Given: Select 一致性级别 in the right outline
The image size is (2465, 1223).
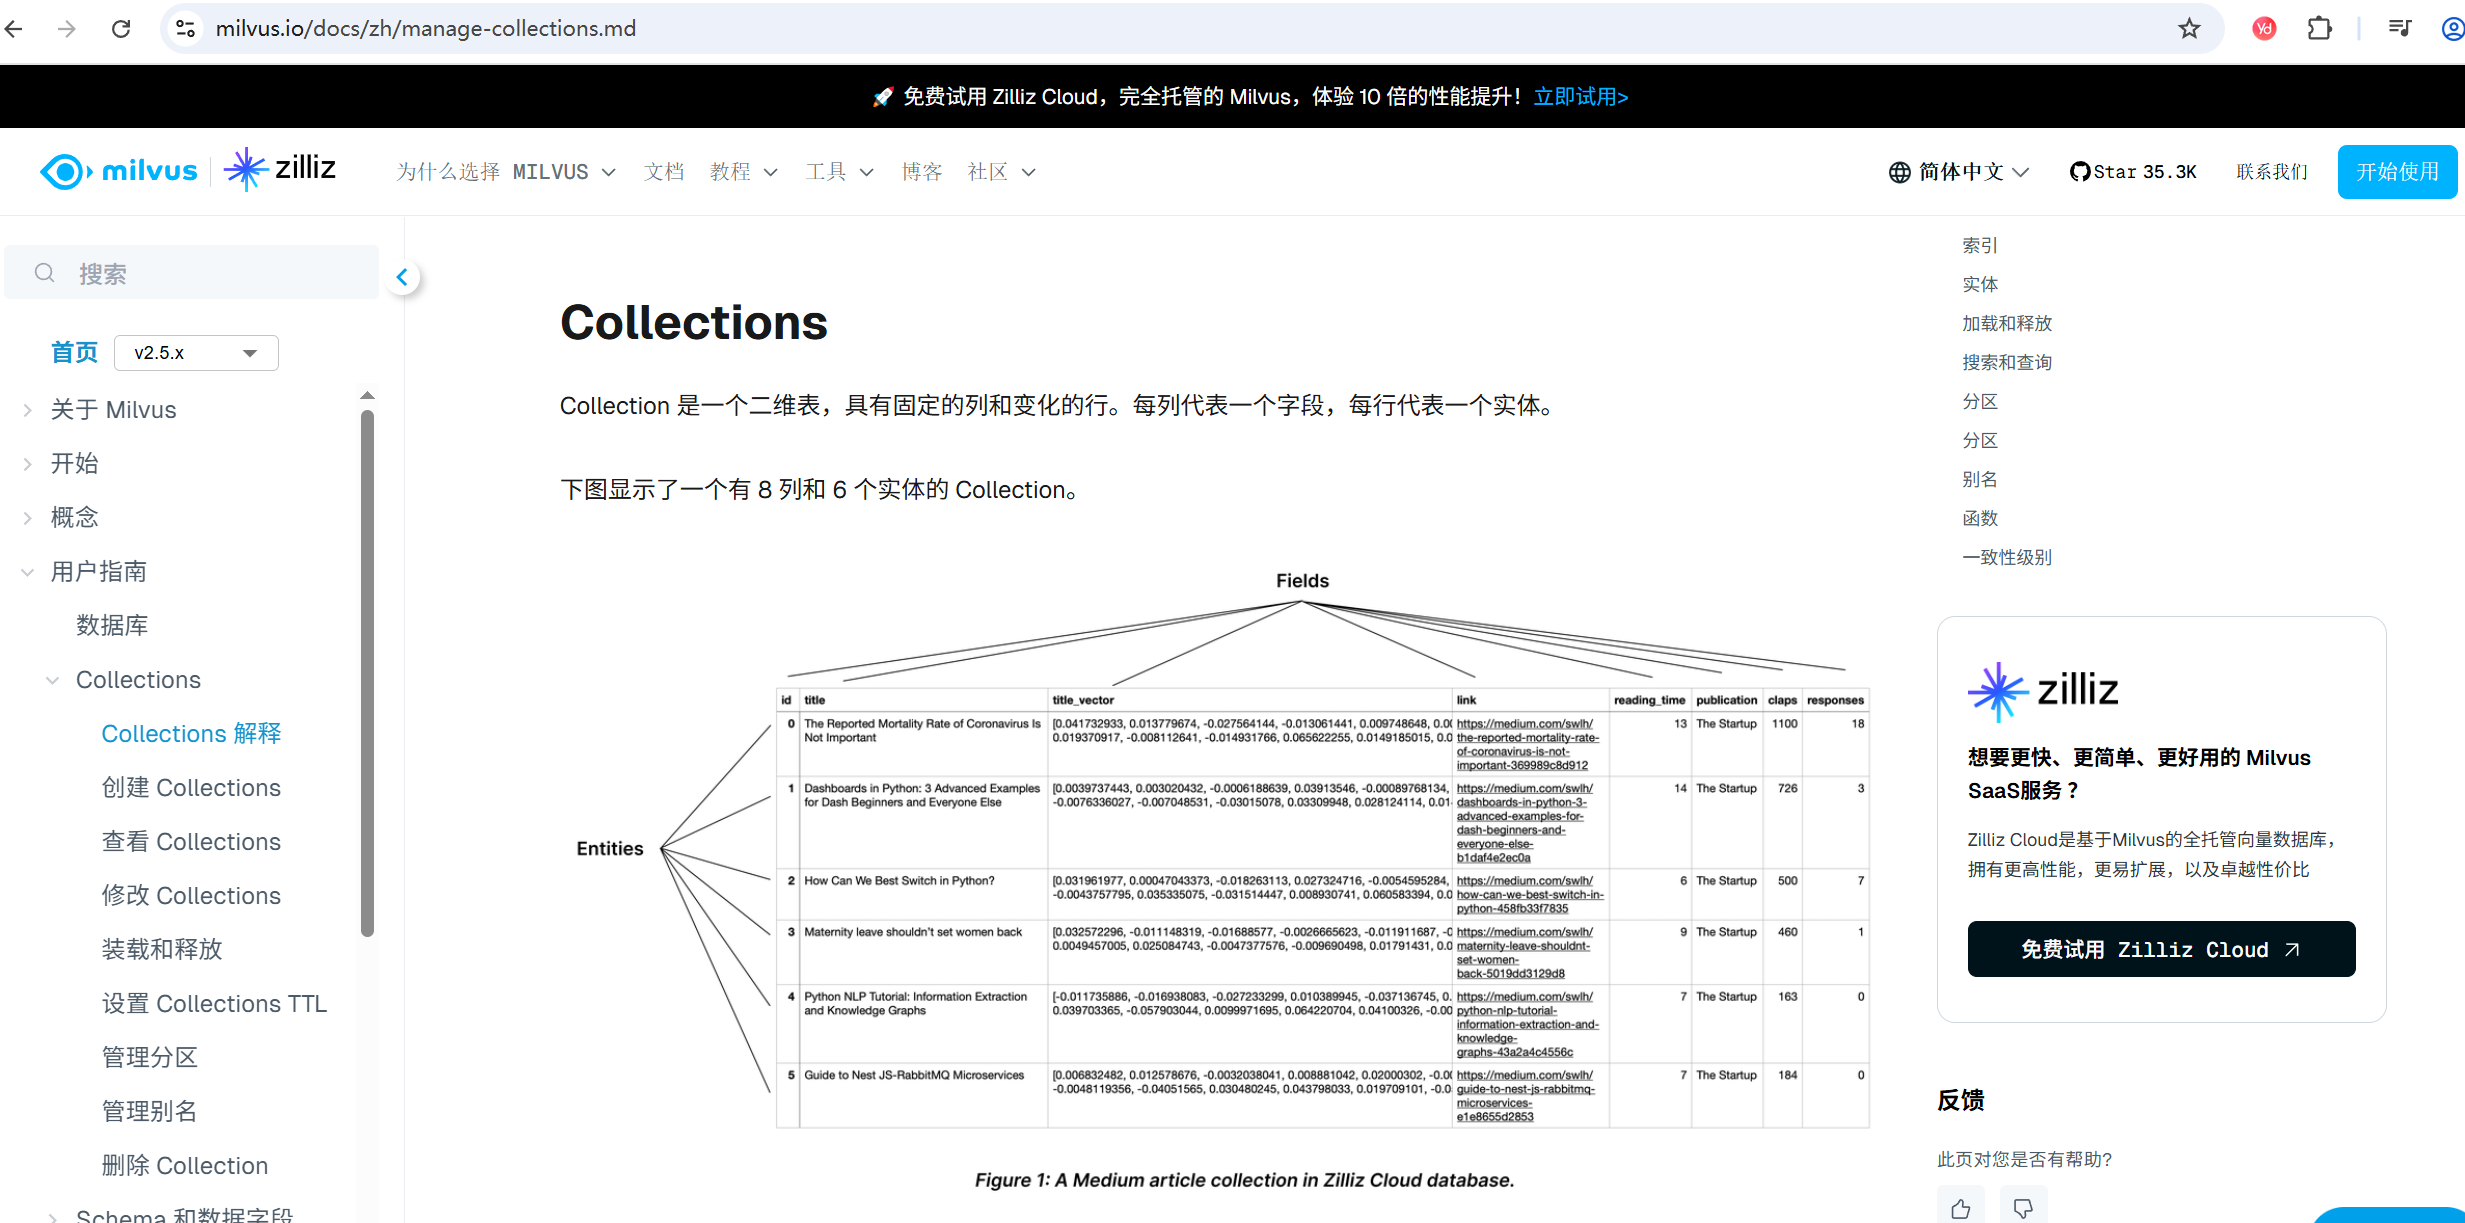Looking at the screenshot, I should pyautogui.click(x=2007, y=557).
